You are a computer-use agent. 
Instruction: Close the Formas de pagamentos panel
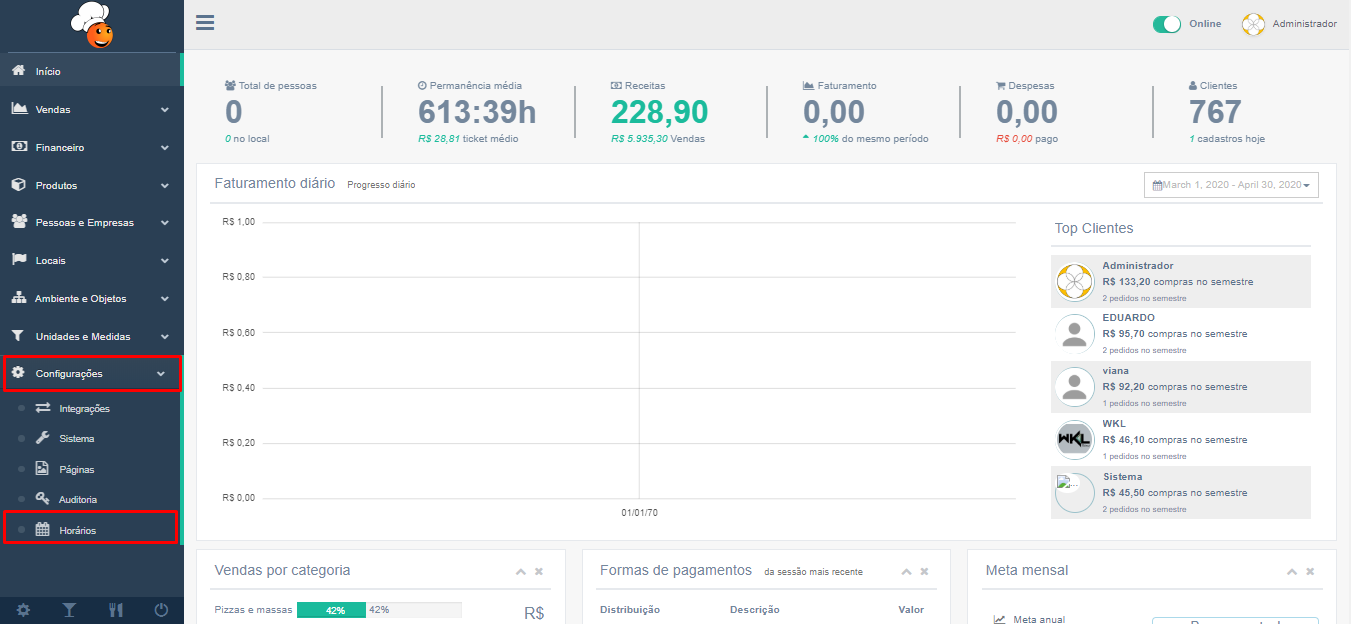click(924, 572)
